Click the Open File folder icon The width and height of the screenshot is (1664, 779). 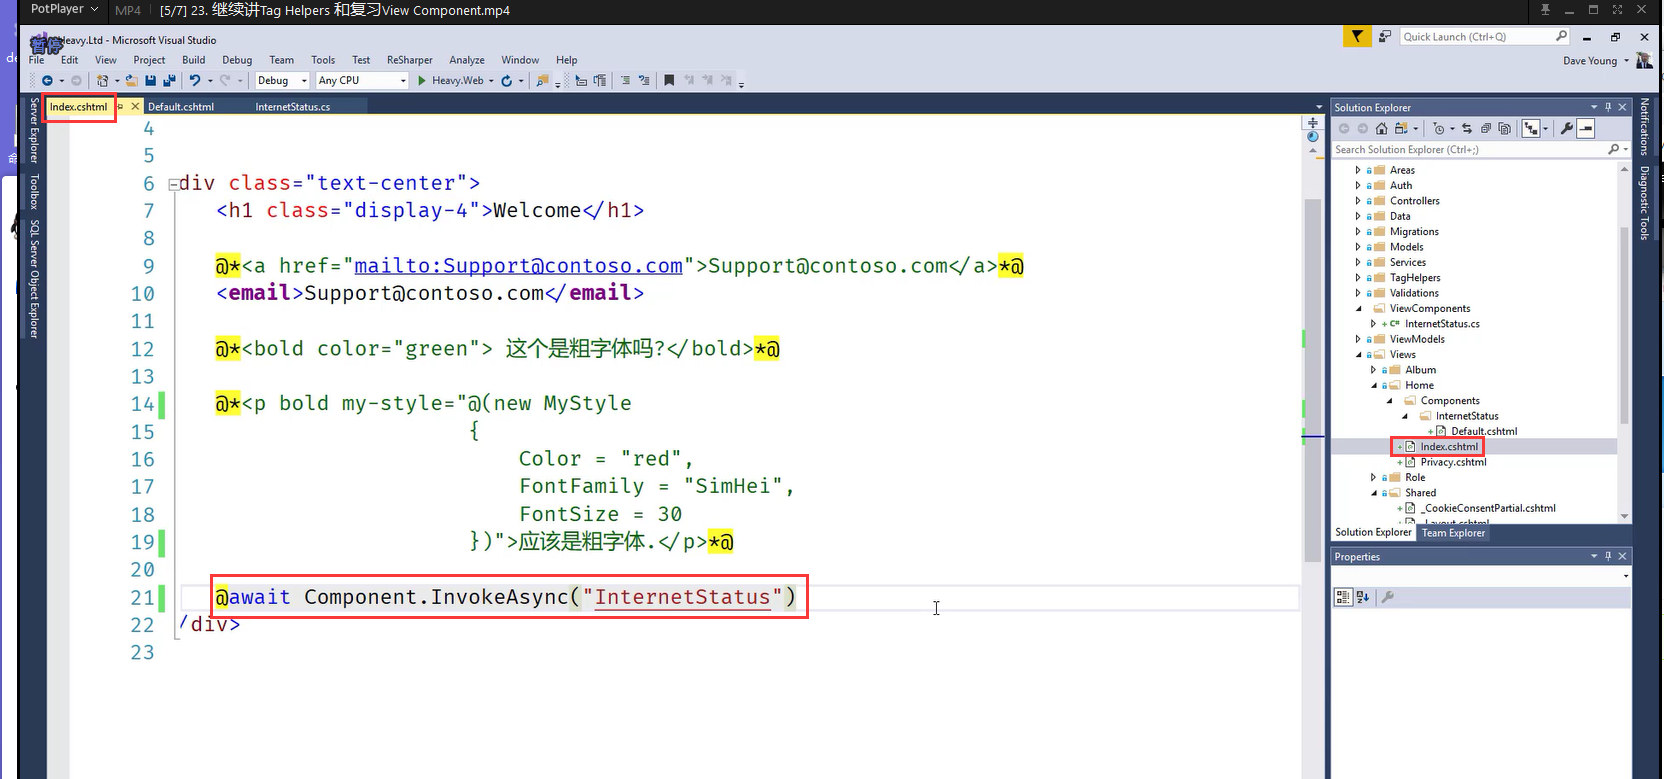pos(131,80)
